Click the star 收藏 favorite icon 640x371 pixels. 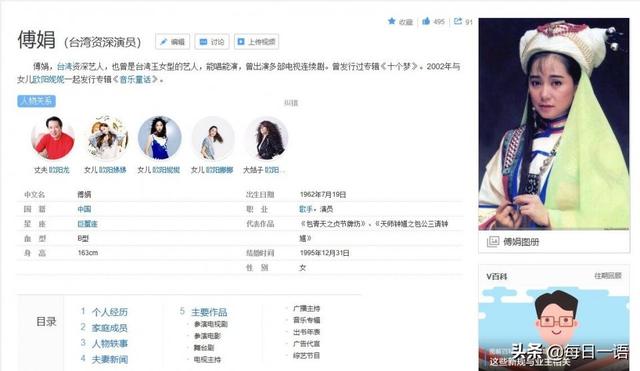(x=392, y=21)
